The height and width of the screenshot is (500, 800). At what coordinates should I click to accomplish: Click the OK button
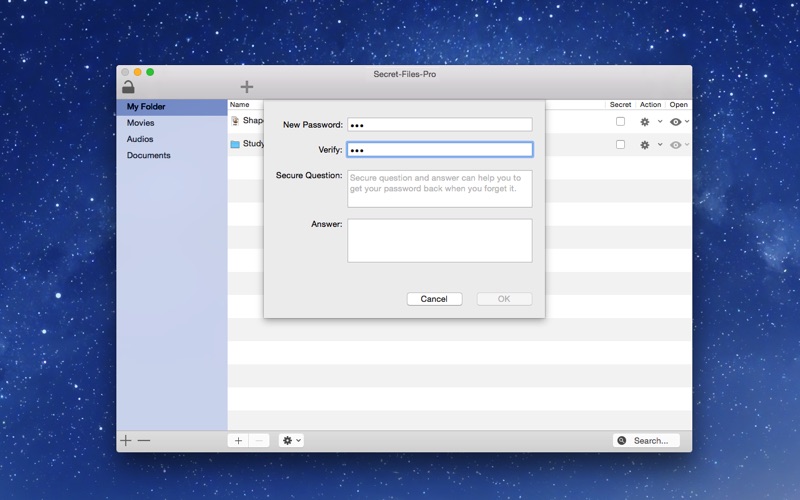[x=504, y=299]
